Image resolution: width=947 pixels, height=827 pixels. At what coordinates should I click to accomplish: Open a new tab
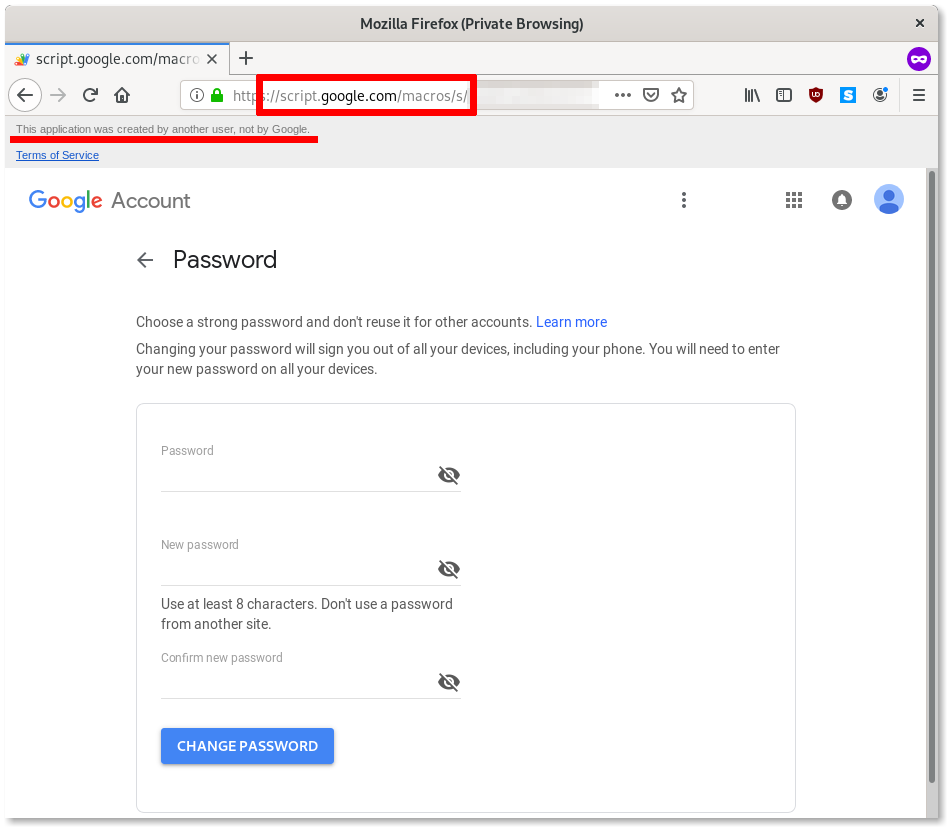coord(246,58)
